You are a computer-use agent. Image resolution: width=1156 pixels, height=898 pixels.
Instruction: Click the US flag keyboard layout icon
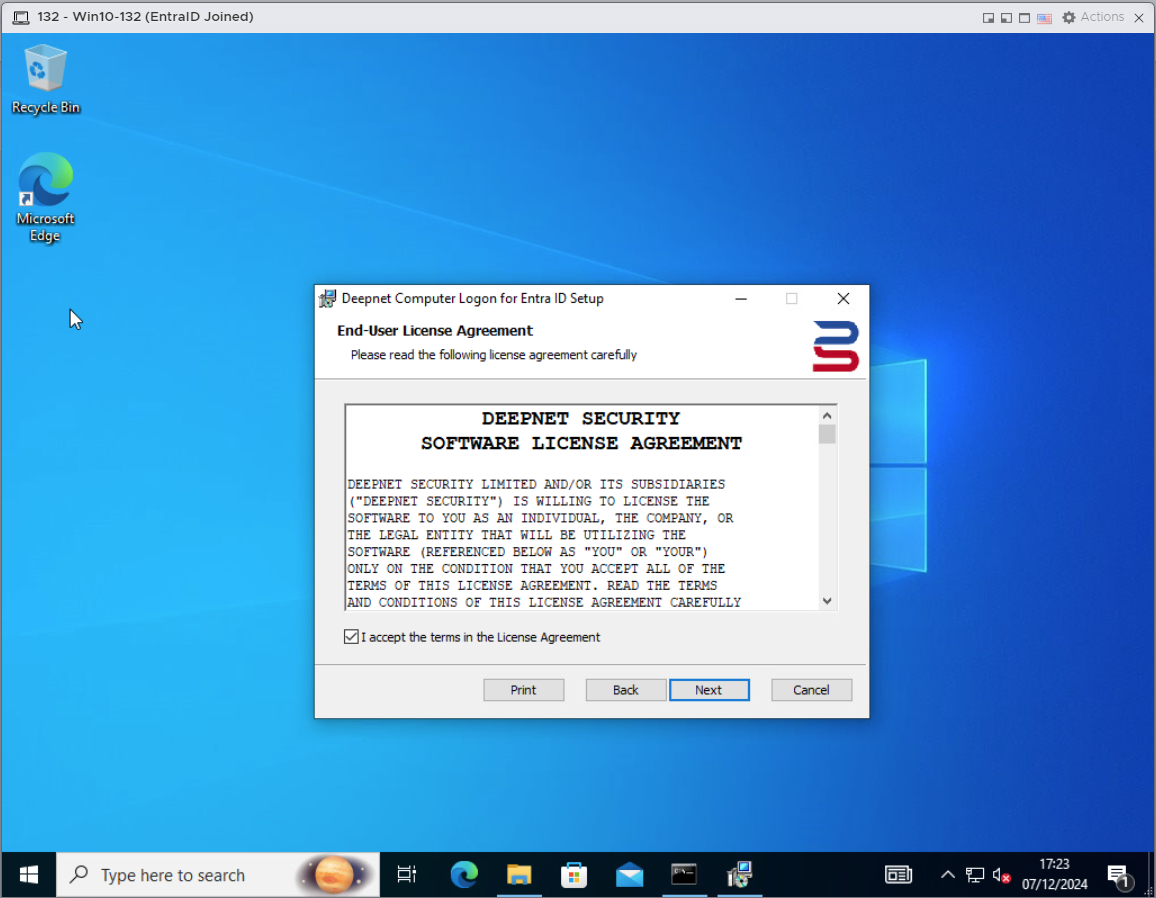point(1044,18)
